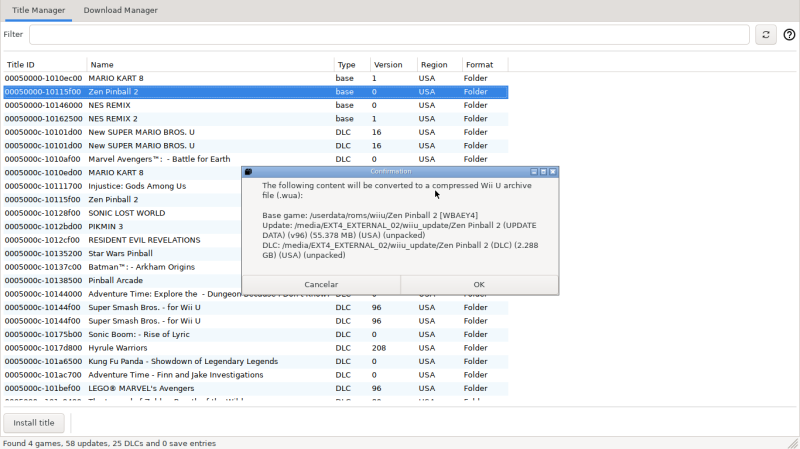Click Title ID 0005000c-1010ed00
Screen dimensions: 800x449
pyautogui.click(x=43, y=172)
